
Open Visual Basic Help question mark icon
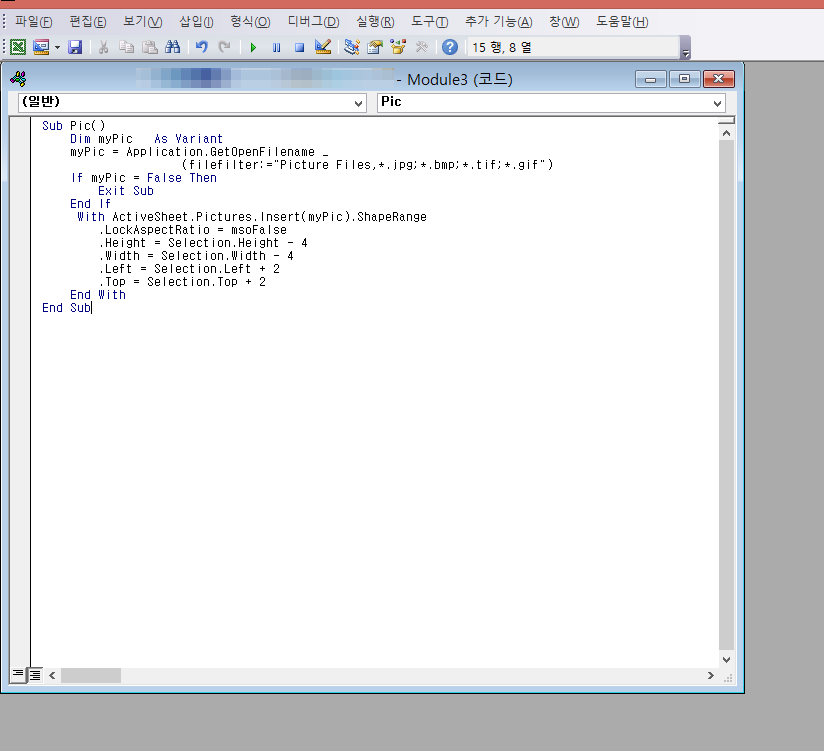(x=450, y=47)
